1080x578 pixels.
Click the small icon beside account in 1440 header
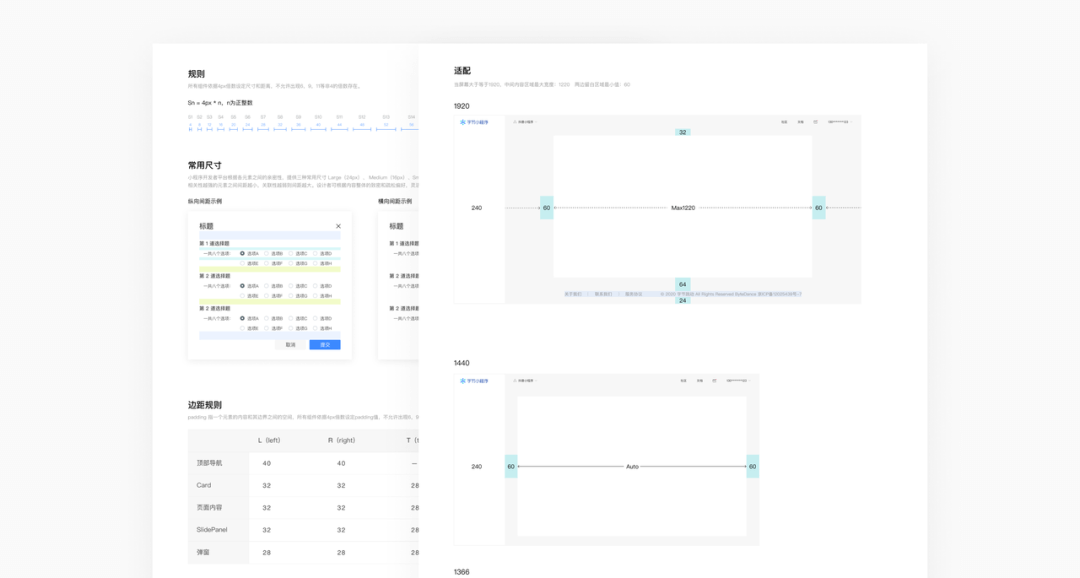tap(714, 380)
